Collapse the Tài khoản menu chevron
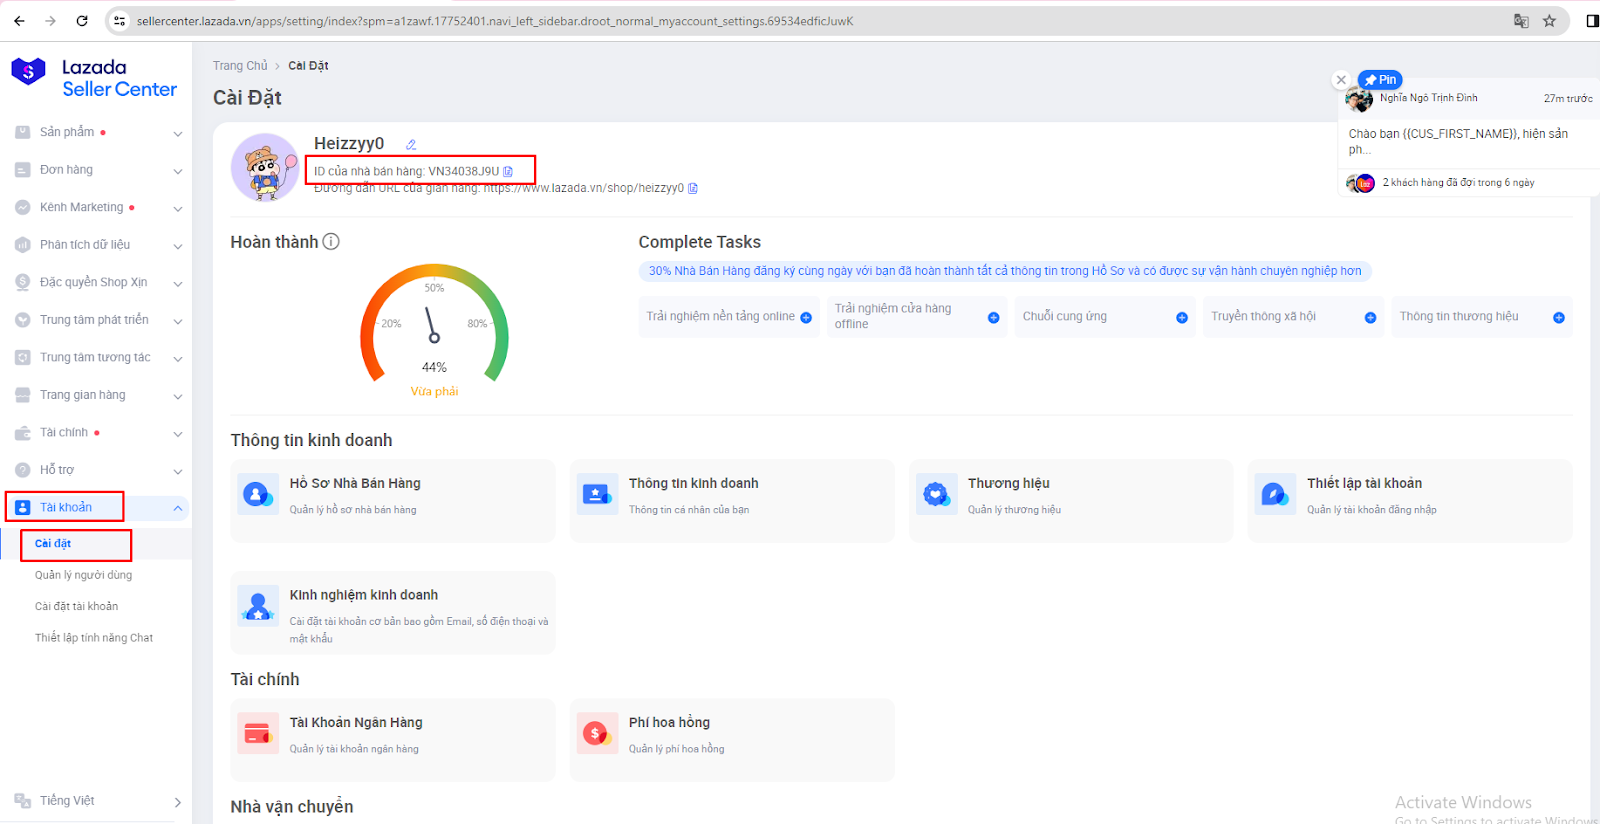 178,508
